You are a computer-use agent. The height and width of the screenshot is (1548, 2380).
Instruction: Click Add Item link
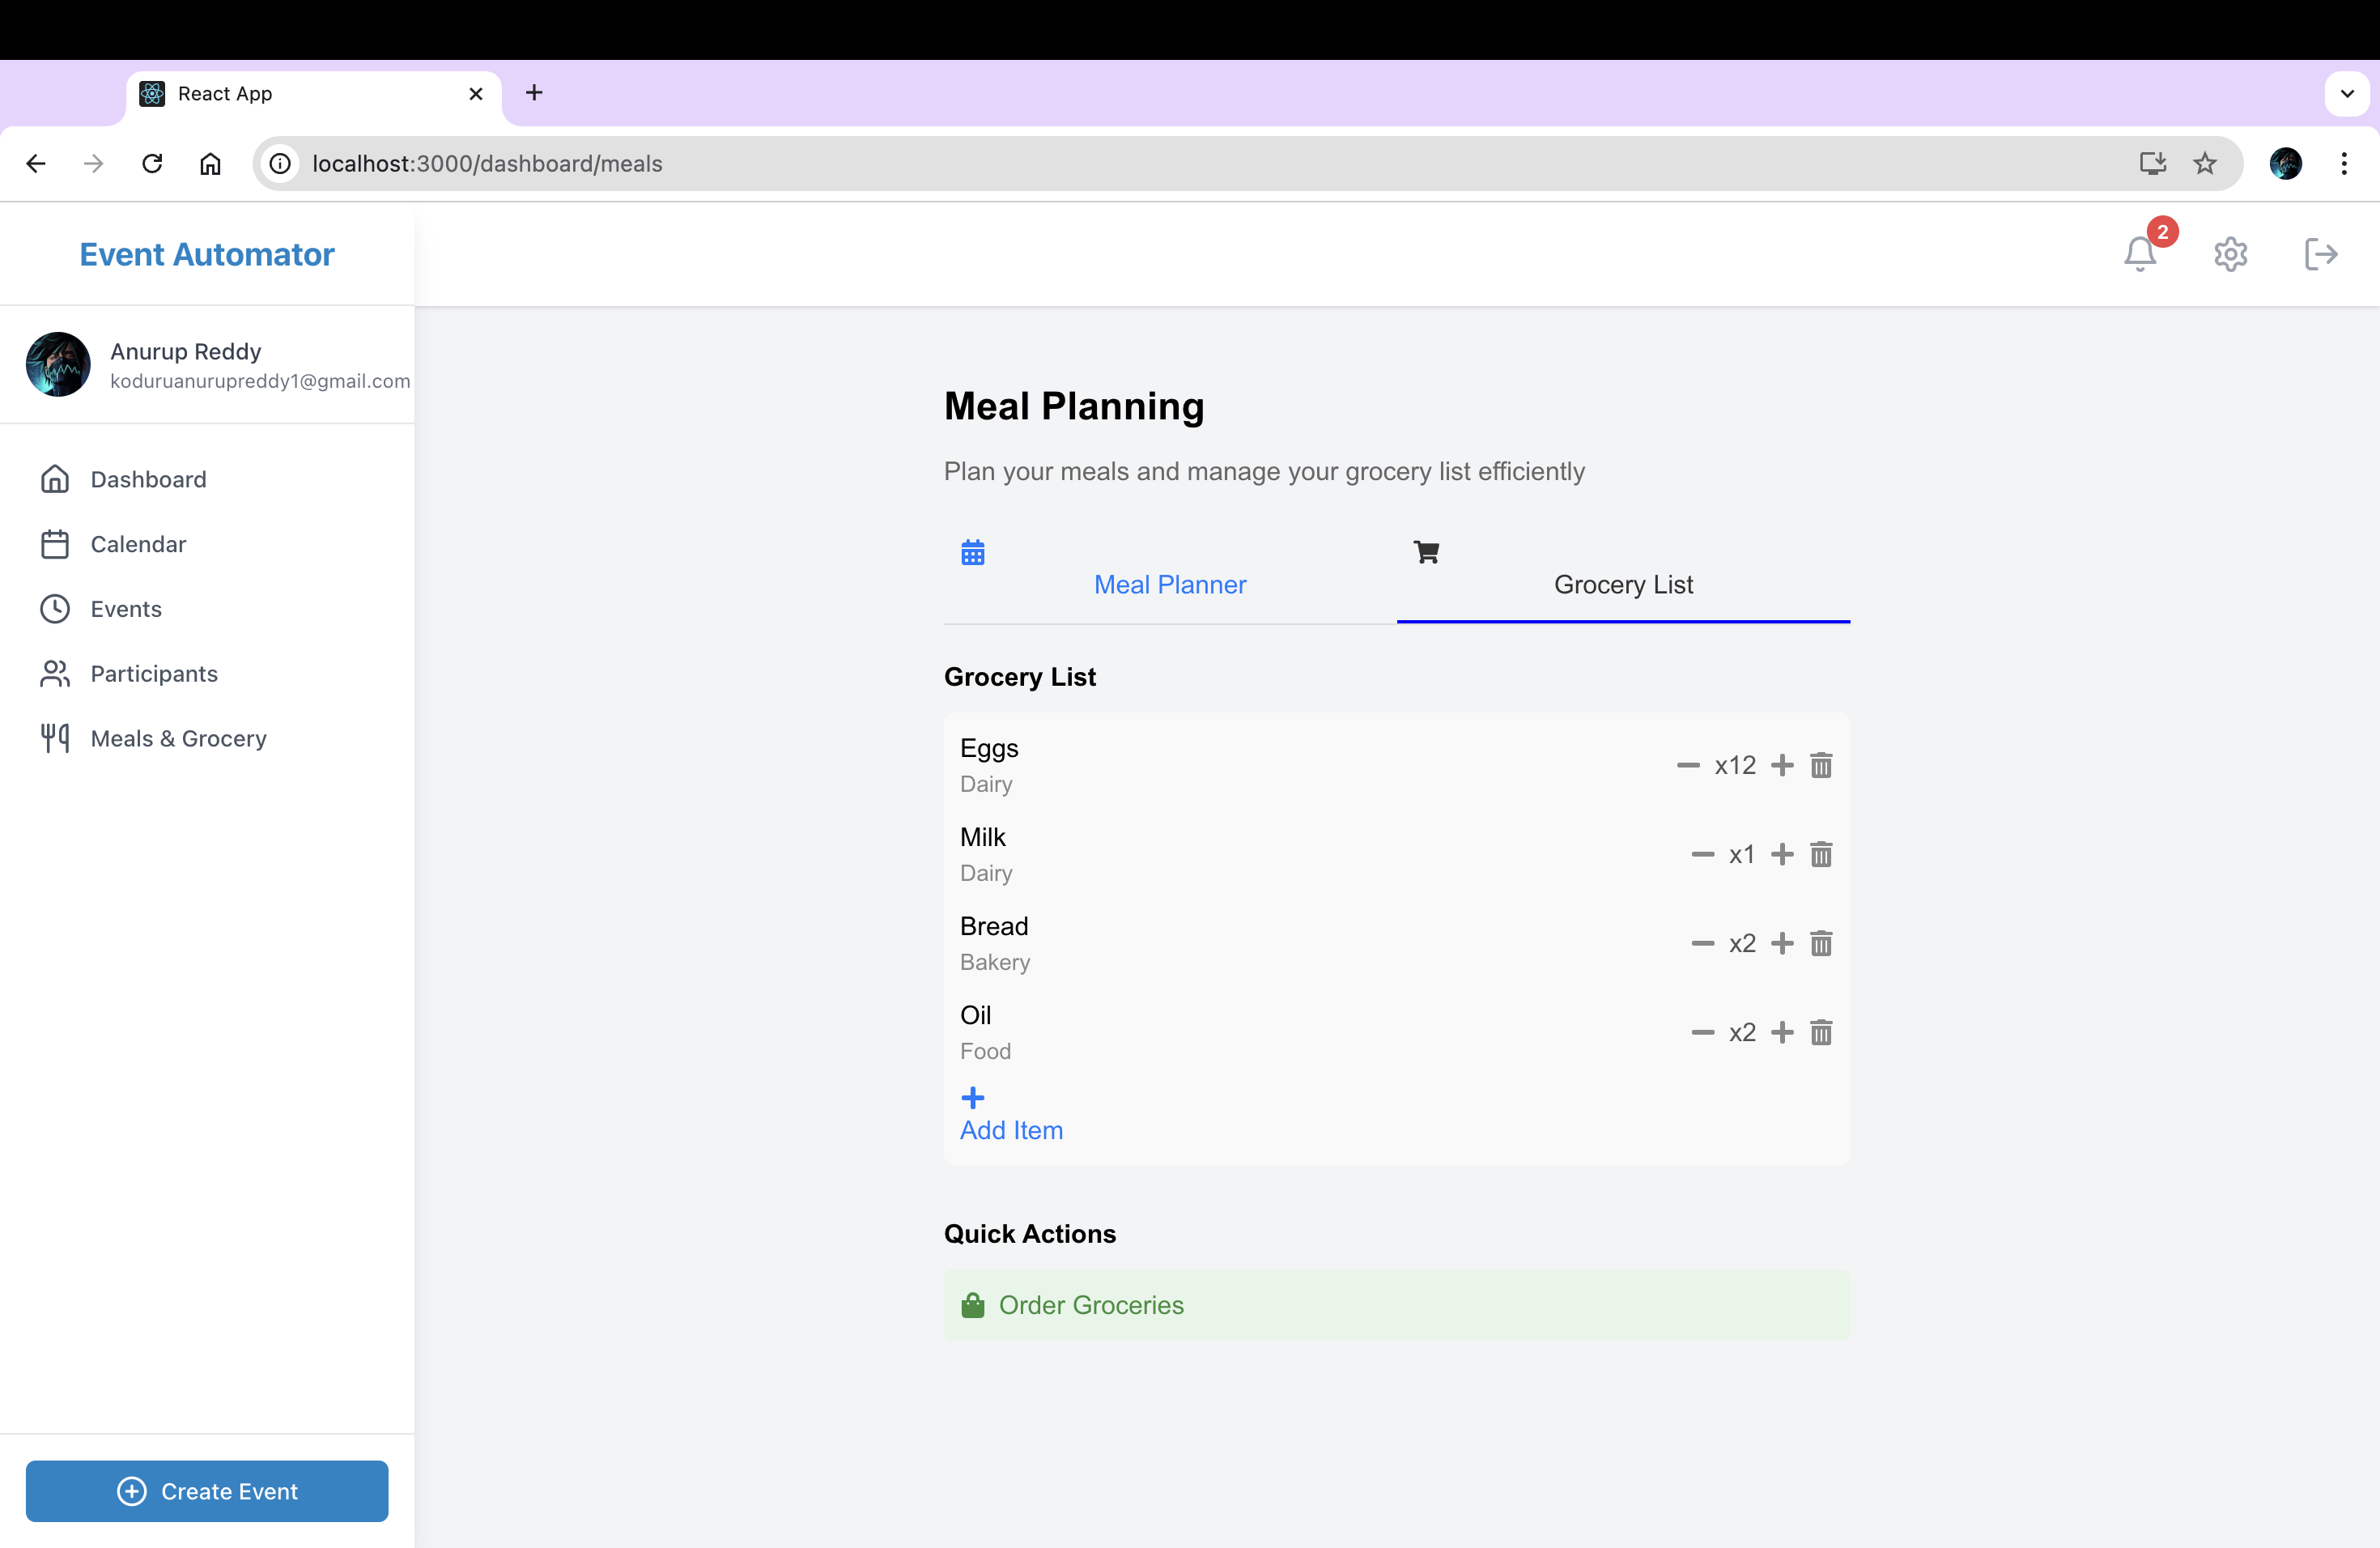[1011, 1129]
